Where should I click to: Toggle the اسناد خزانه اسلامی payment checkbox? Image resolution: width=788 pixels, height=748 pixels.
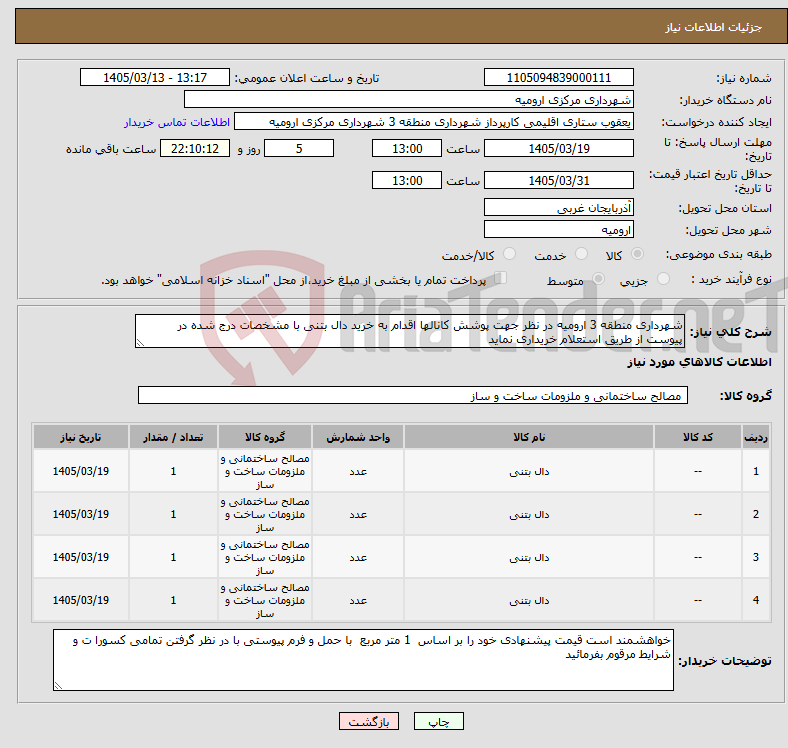click(501, 277)
